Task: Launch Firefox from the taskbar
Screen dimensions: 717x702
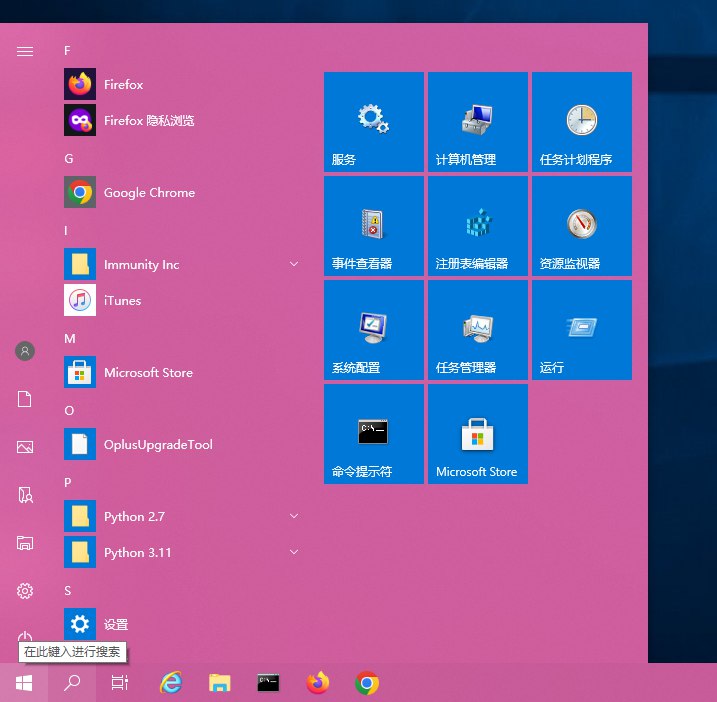Action: click(317, 683)
